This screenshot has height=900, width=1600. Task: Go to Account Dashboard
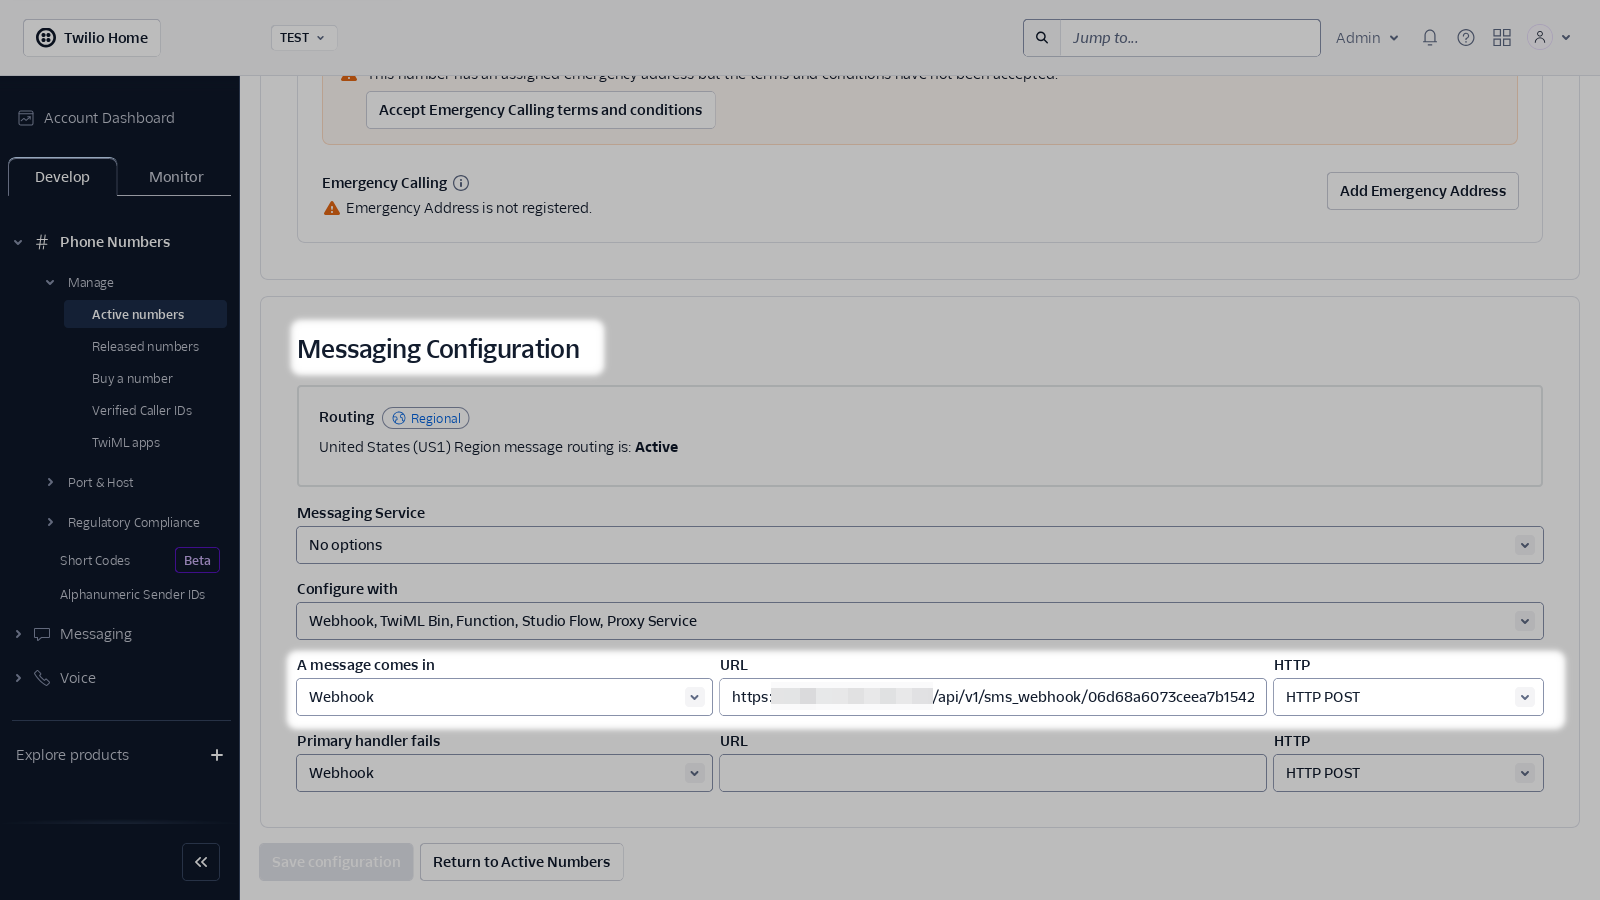[x=109, y=118]
